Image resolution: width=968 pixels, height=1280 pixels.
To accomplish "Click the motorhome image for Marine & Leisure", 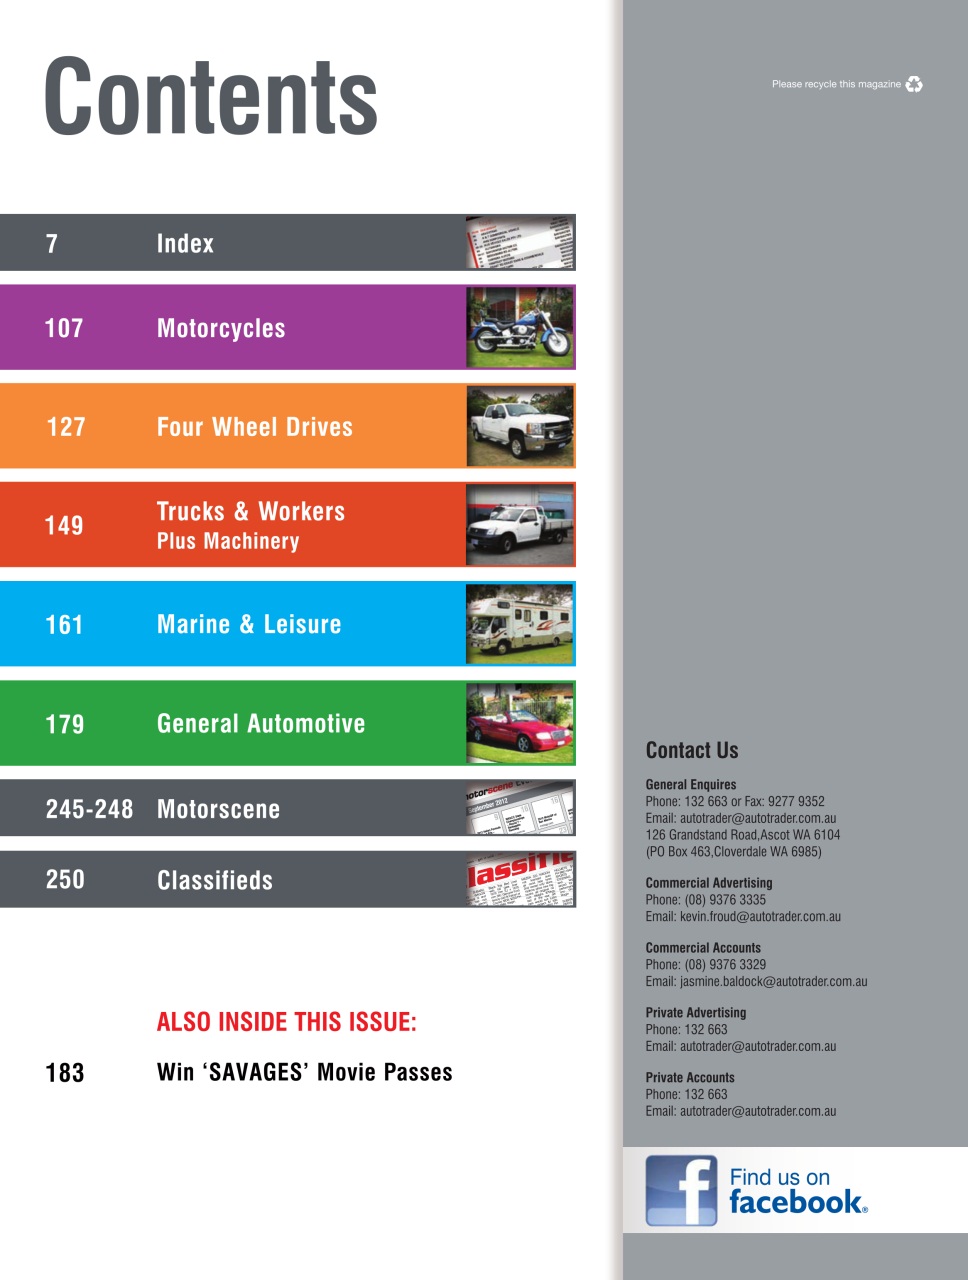I will 521,623.
